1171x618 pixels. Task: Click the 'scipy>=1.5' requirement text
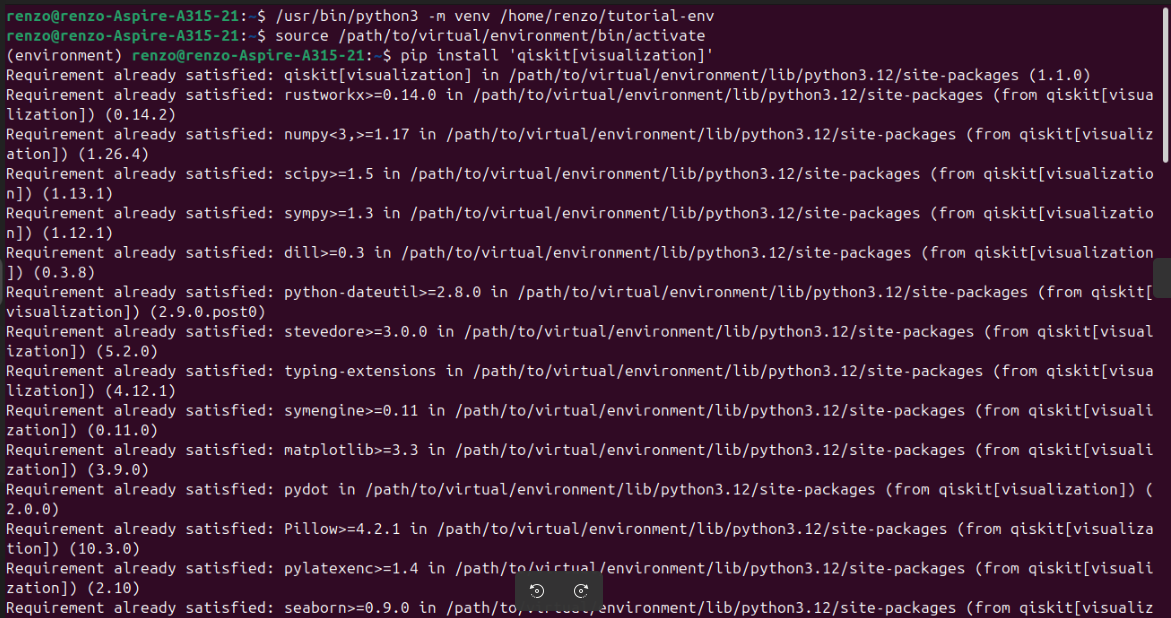click(329, 174)
